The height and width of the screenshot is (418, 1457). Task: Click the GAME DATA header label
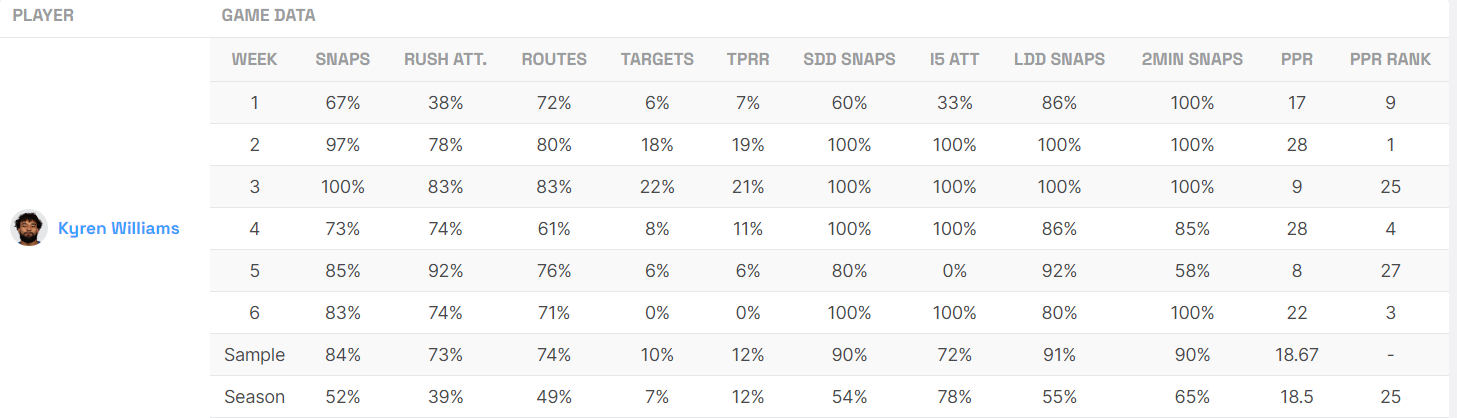[x=270, y=16]
